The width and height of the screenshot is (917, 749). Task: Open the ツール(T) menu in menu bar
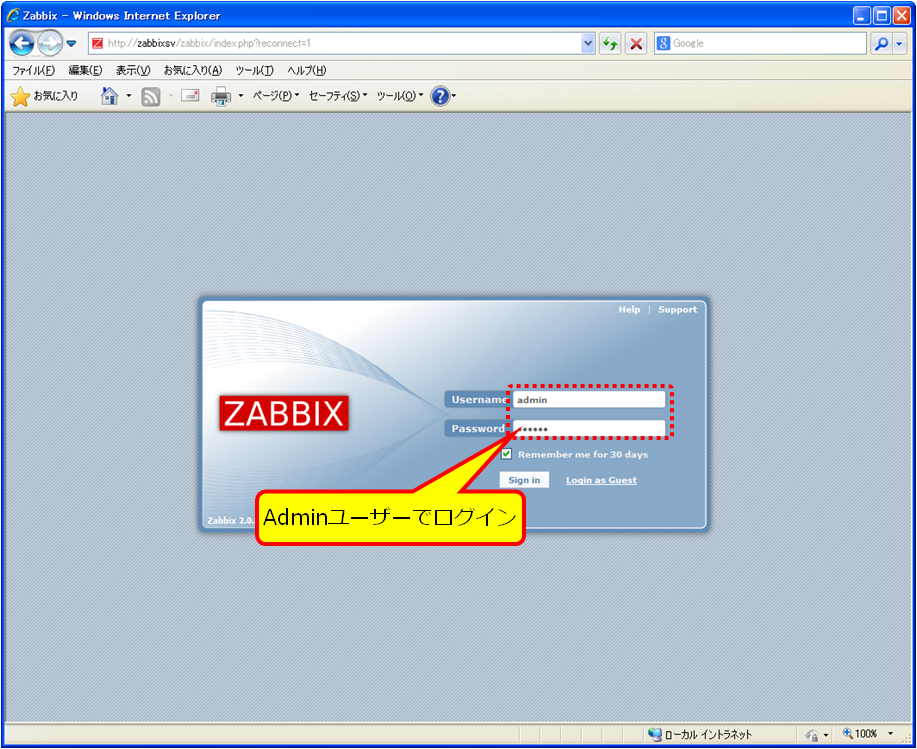254,70
